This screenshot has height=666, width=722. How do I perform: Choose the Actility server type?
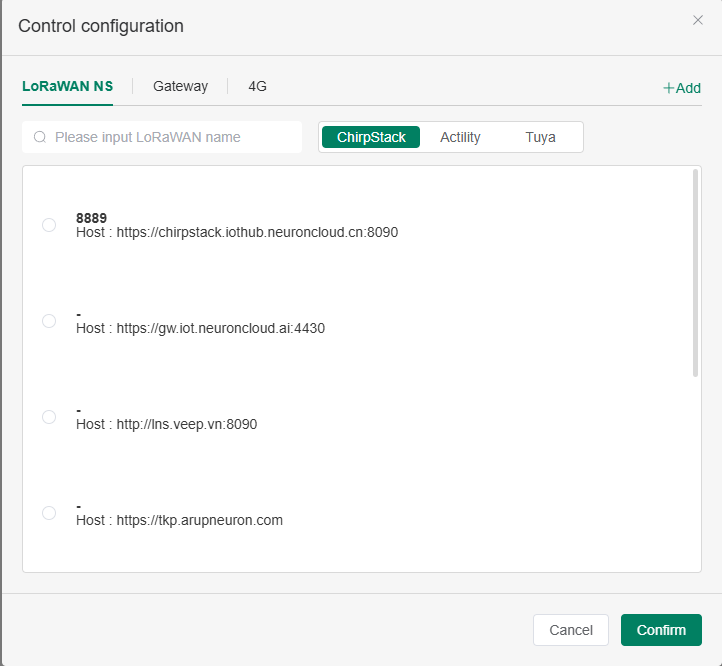[460, 137]
